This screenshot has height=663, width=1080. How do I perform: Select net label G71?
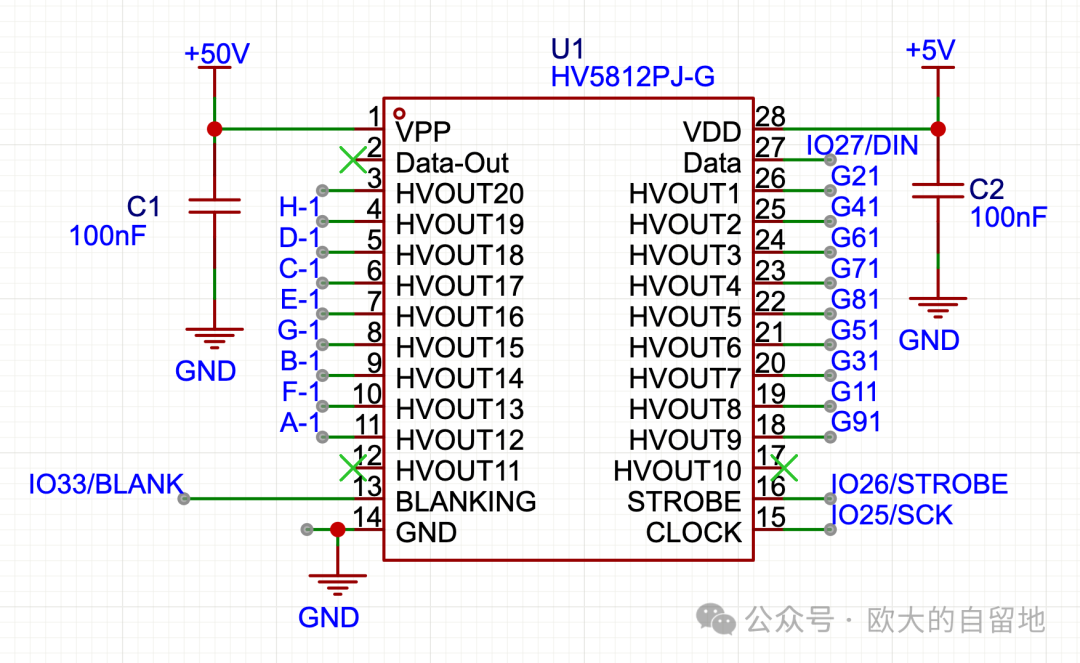855,268
